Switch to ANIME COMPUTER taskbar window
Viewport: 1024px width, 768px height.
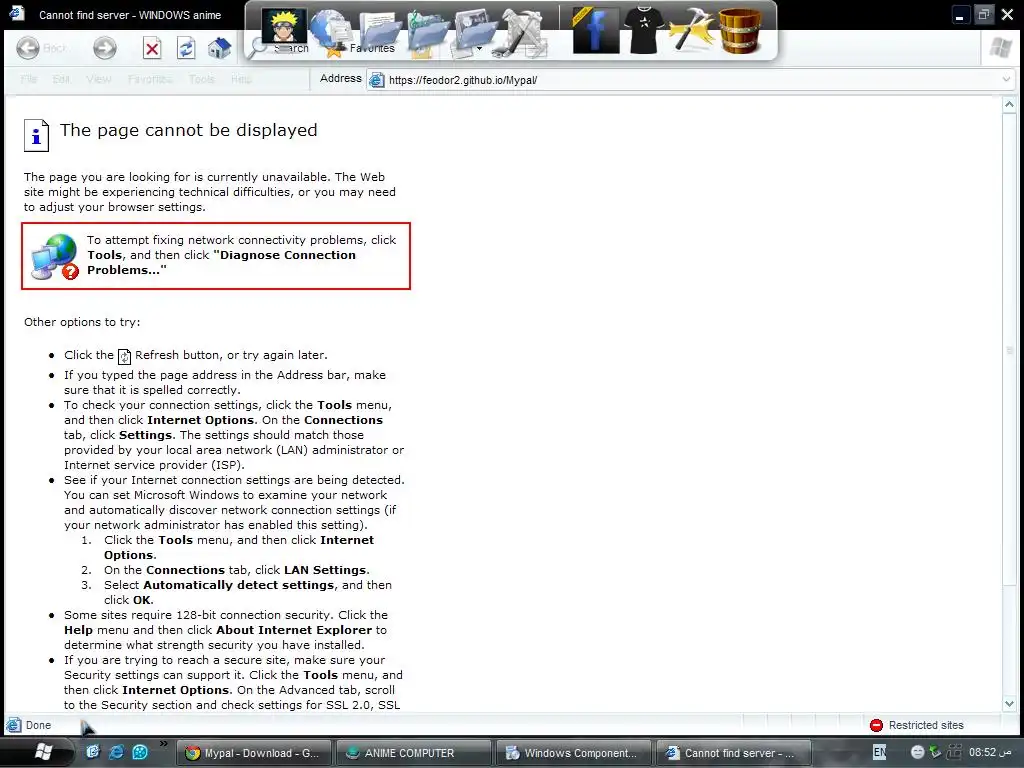413,753
